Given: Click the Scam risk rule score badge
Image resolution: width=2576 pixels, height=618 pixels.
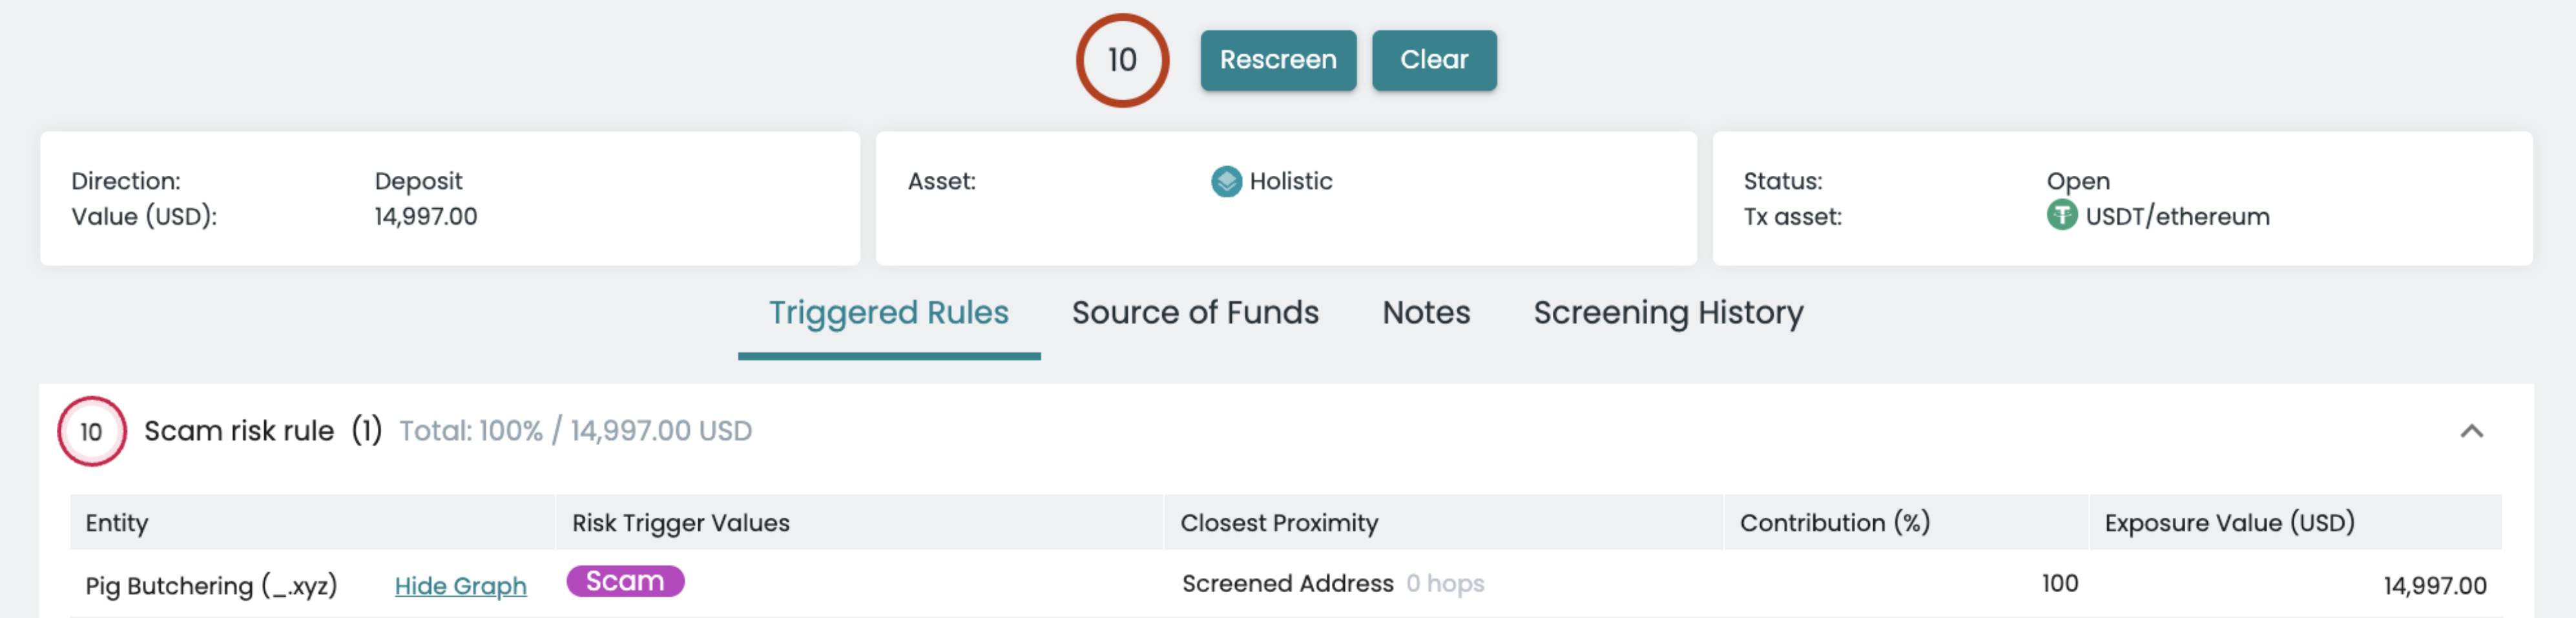Looking at the screenshot, I should 91,431.
